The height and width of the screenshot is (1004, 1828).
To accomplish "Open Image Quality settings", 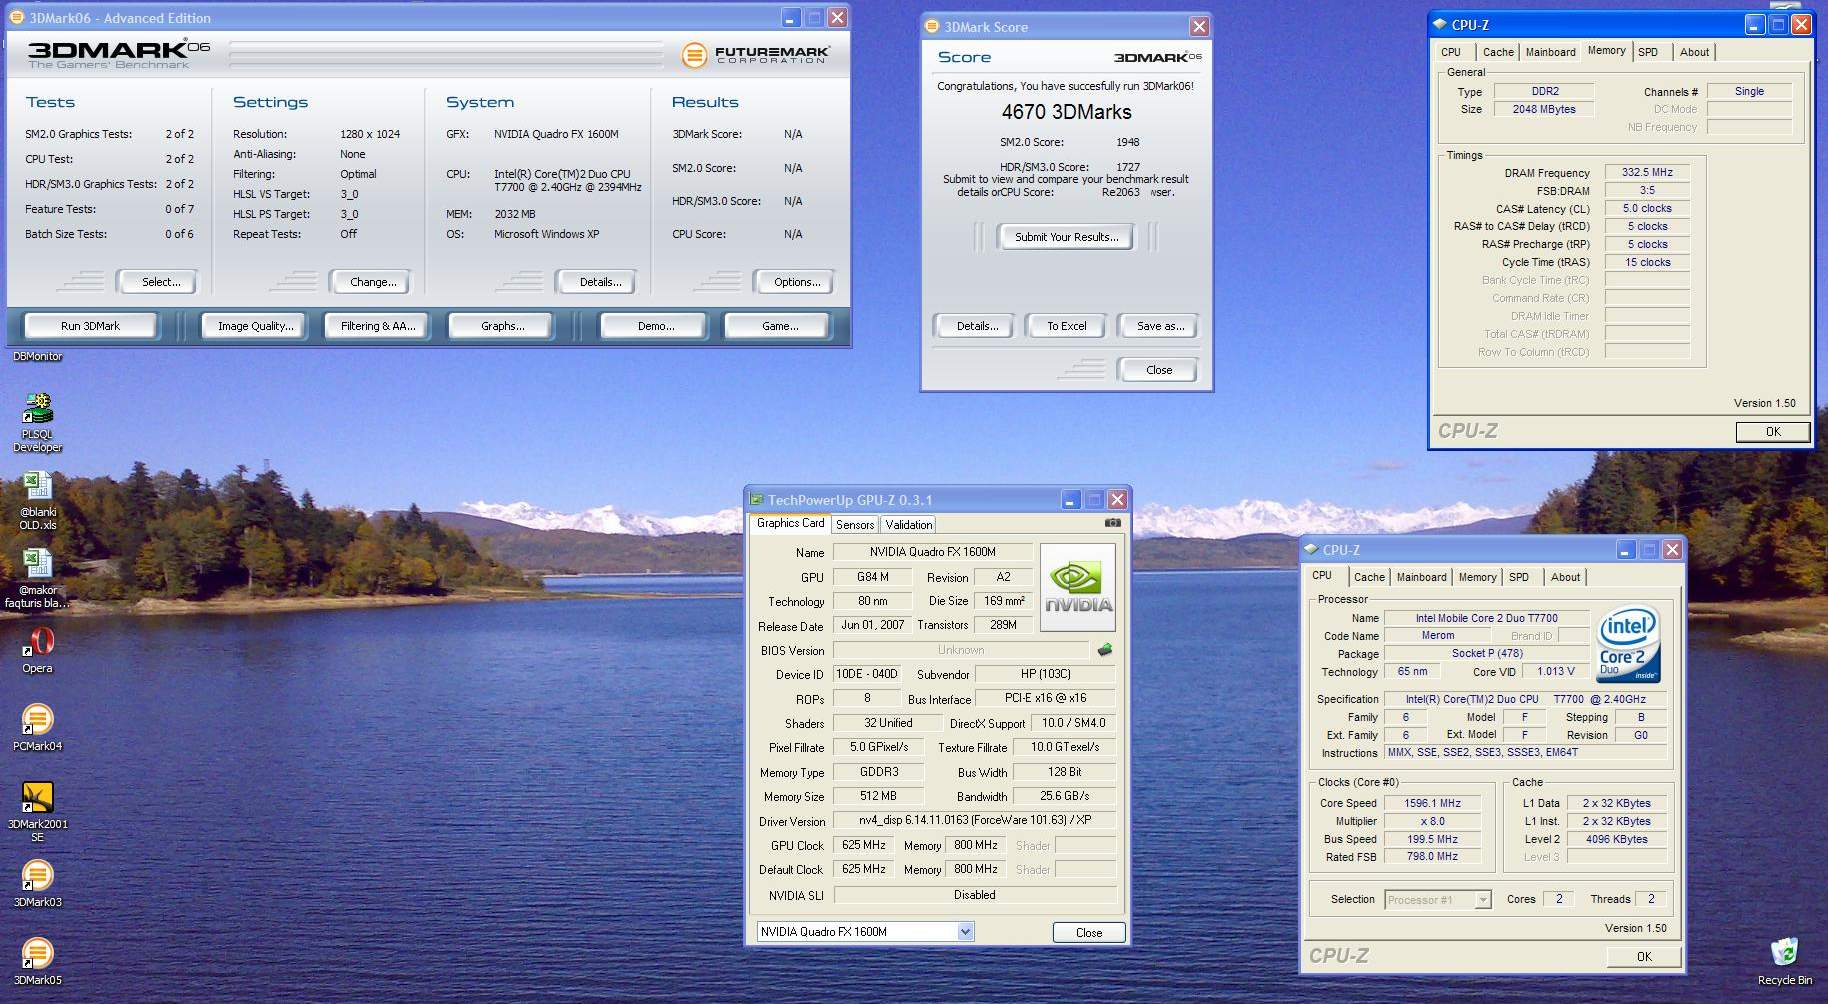I will click(x=256, y=326).
